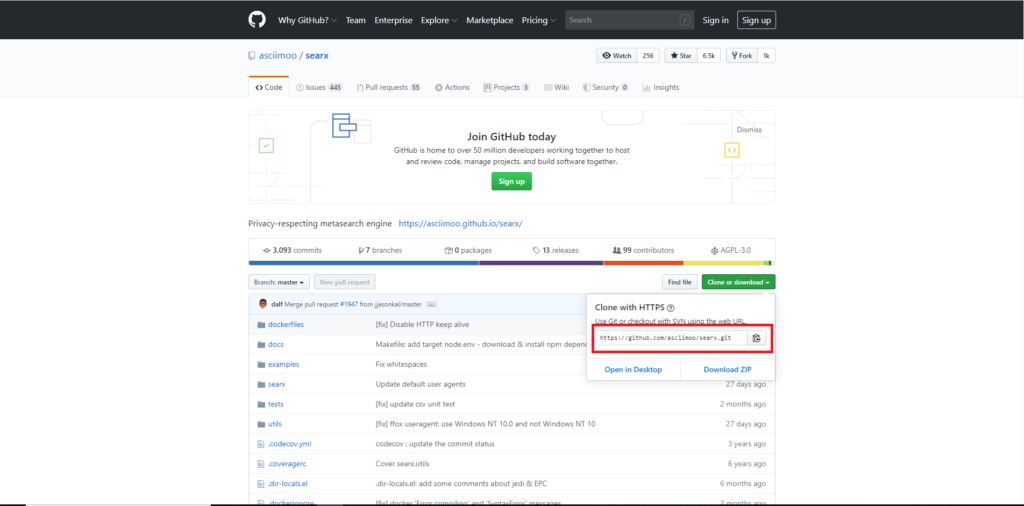Open asciimoo owner profile link
This screenshot has width=1024, height=506.
click(278, 56)
